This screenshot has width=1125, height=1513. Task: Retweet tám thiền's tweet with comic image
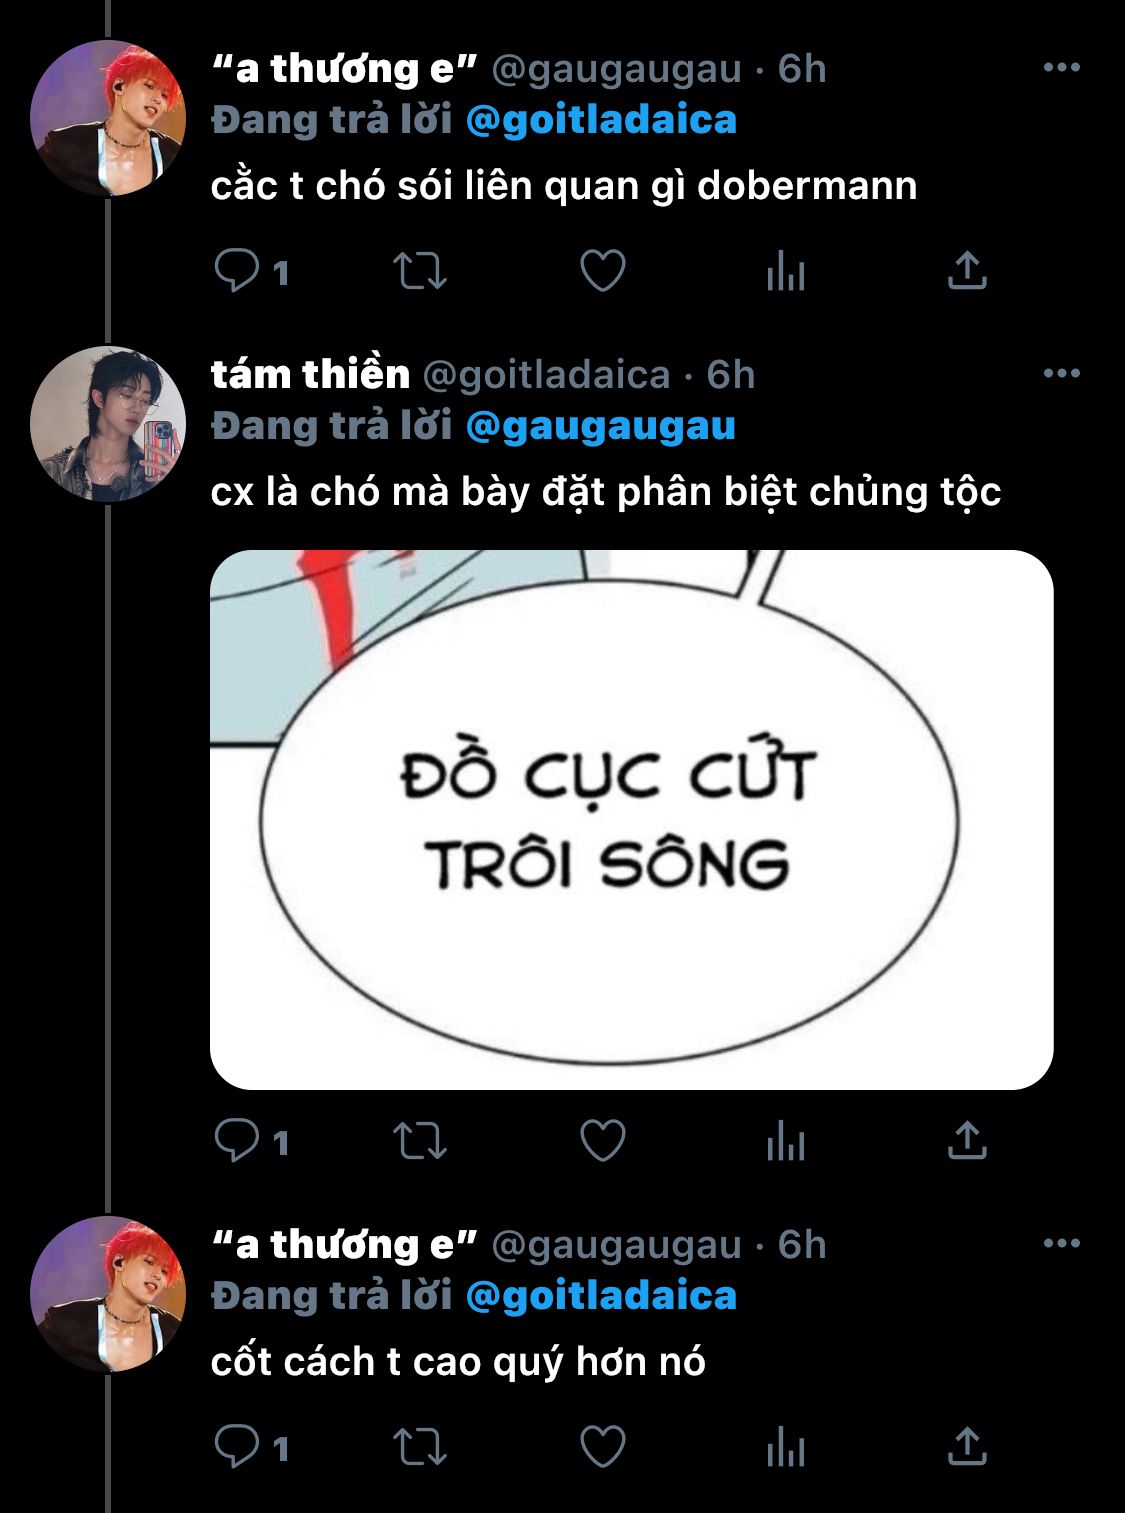coord(419,1140)
